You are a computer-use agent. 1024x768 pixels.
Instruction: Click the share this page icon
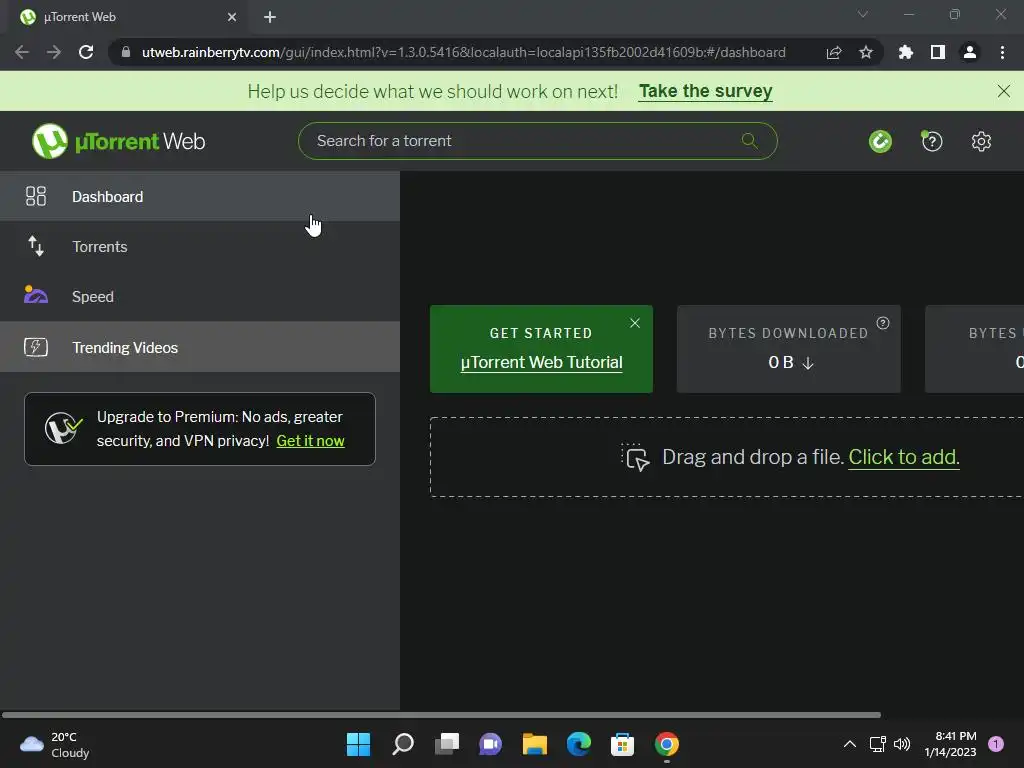pyautogui.click(x=834, y=52)
